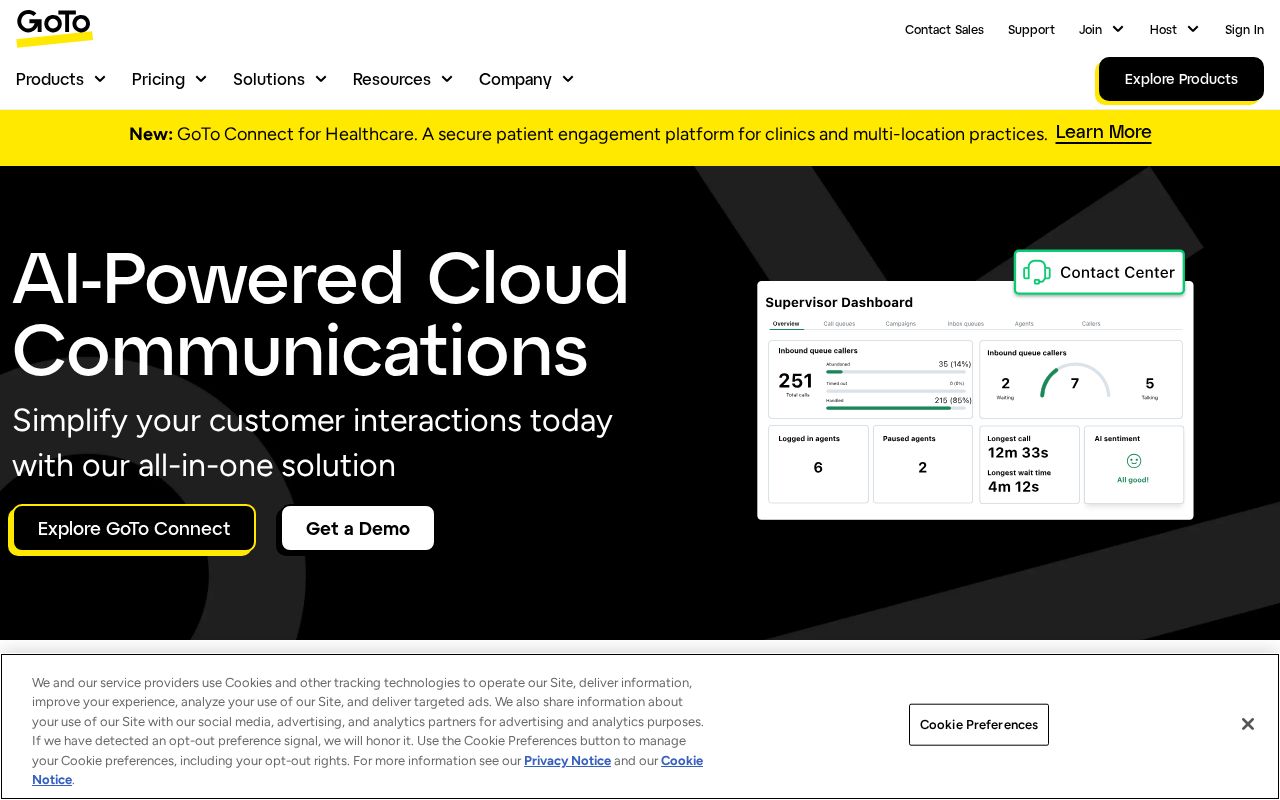Click the Contact Center headset icon
The image size is (1280, 800).
point(1037,272)
